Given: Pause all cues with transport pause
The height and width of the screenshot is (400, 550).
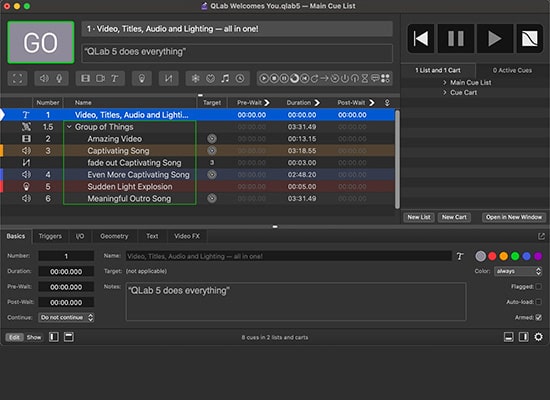Looking at the screenshot, I should pyautogui.click(x=456, y=39).
